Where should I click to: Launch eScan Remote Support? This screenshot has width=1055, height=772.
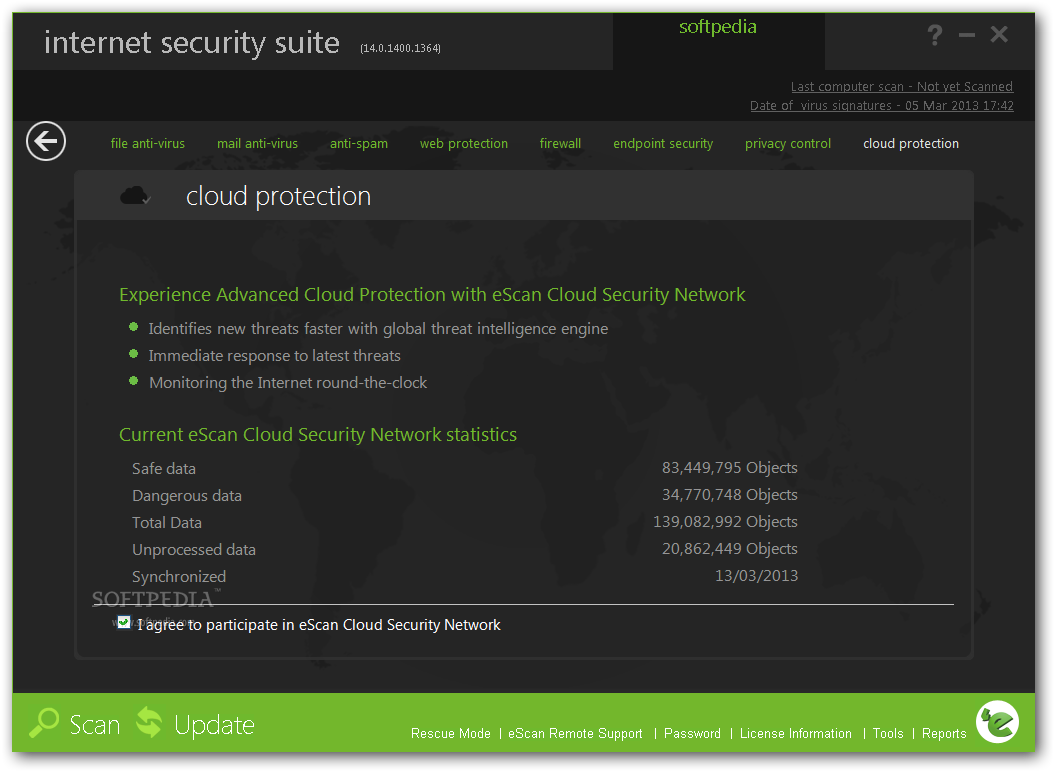(575, 733)
